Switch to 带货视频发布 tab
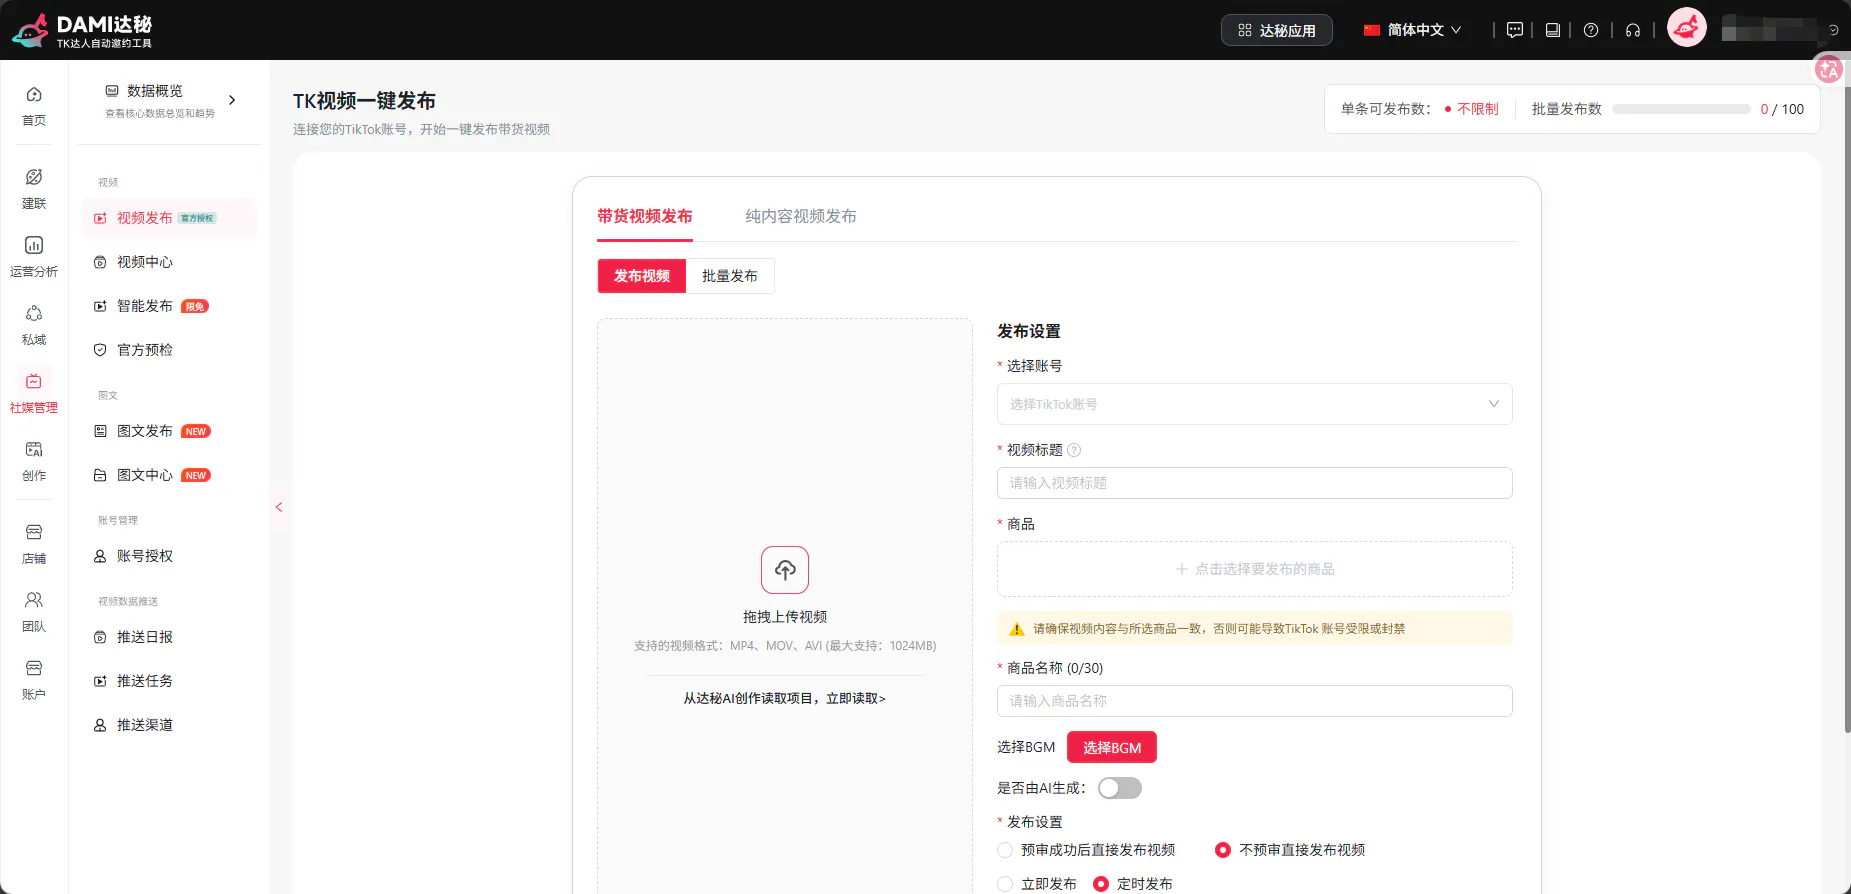The image size is (1851, 894). click(x=645, y=216)
